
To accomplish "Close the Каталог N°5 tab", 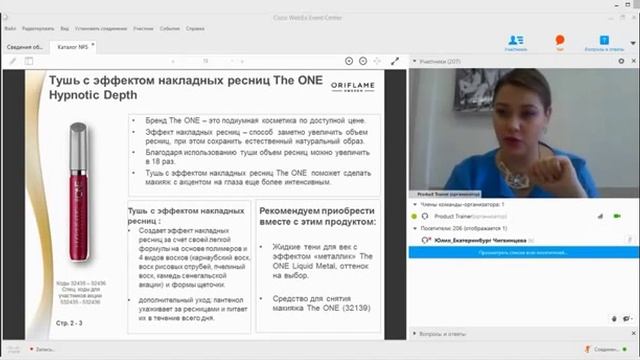I will pos(93,44).
